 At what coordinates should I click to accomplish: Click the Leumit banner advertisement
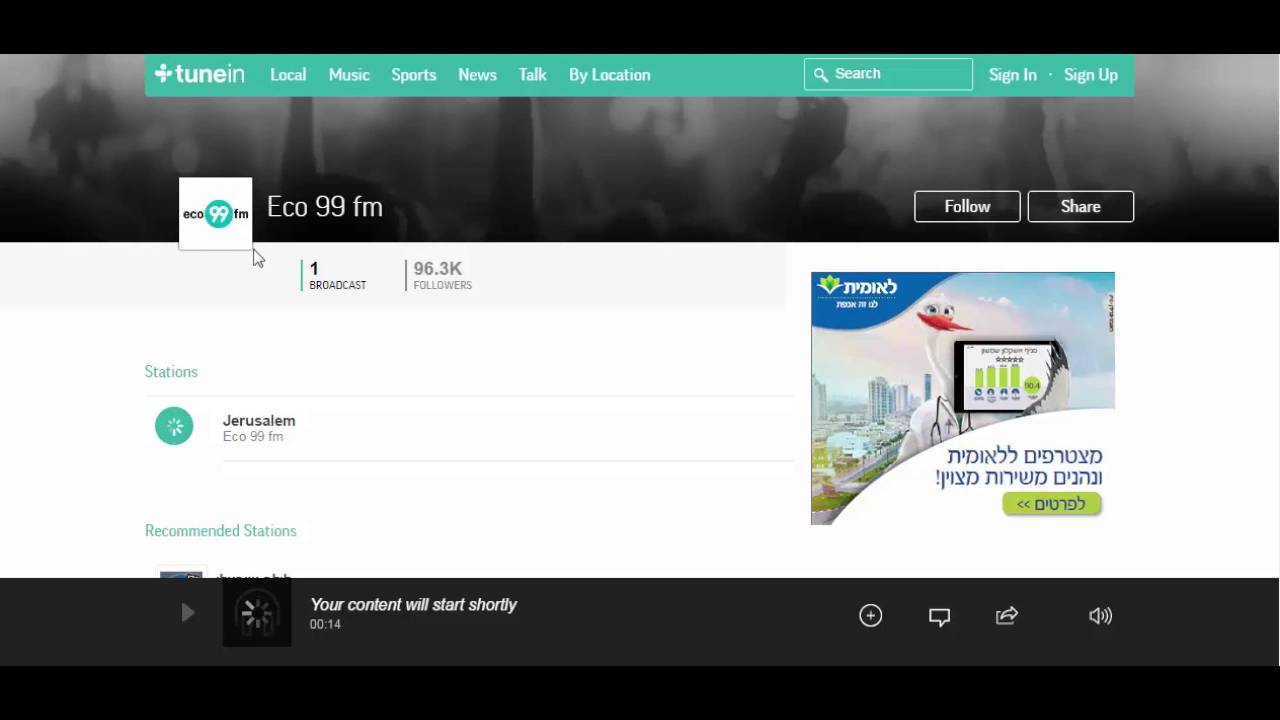[x=963, y=398]
